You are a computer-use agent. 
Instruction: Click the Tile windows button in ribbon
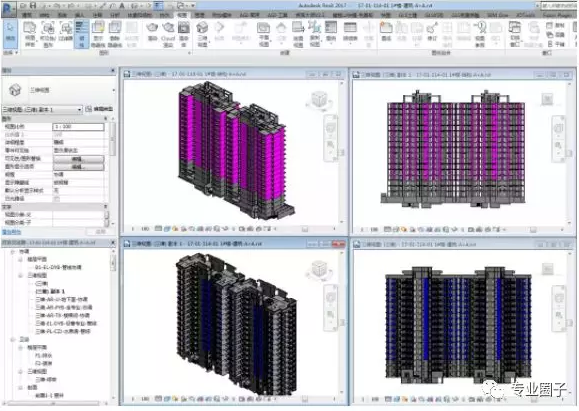click(556, 44)
